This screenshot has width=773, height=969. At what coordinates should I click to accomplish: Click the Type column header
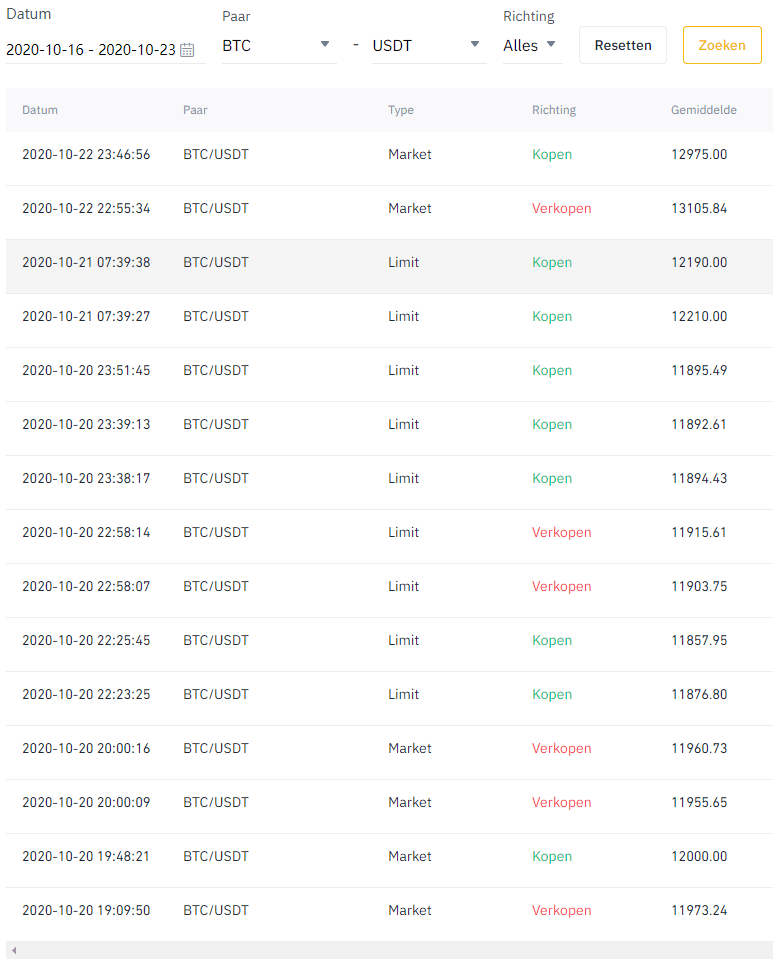click(x=401, y=110)
